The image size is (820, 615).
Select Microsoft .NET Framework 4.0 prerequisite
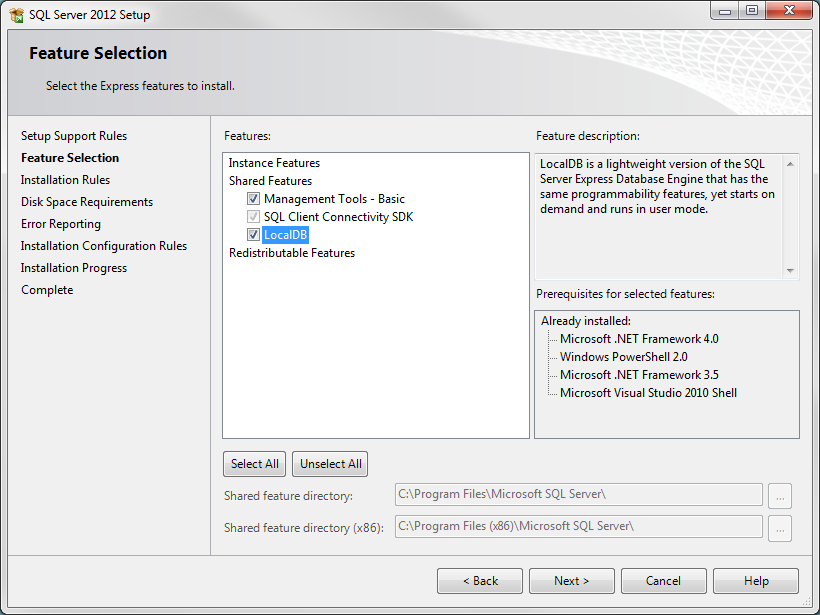(639, 339)
